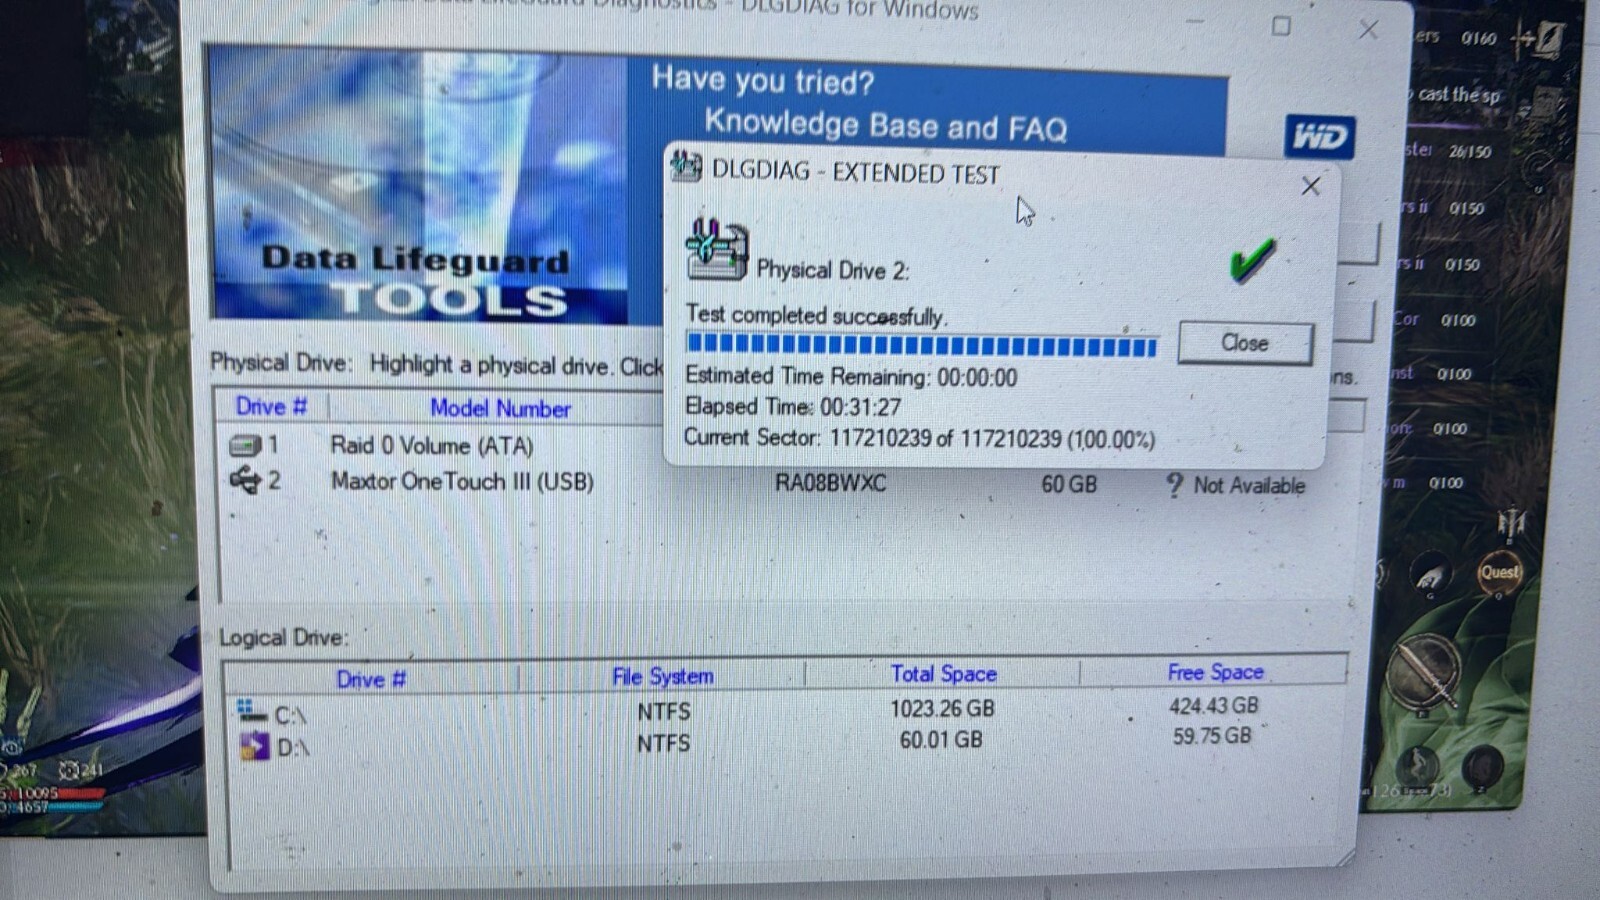Viewport: 1600px width, 900px height.
Task: Click the WD logo
Action: 1319,136
